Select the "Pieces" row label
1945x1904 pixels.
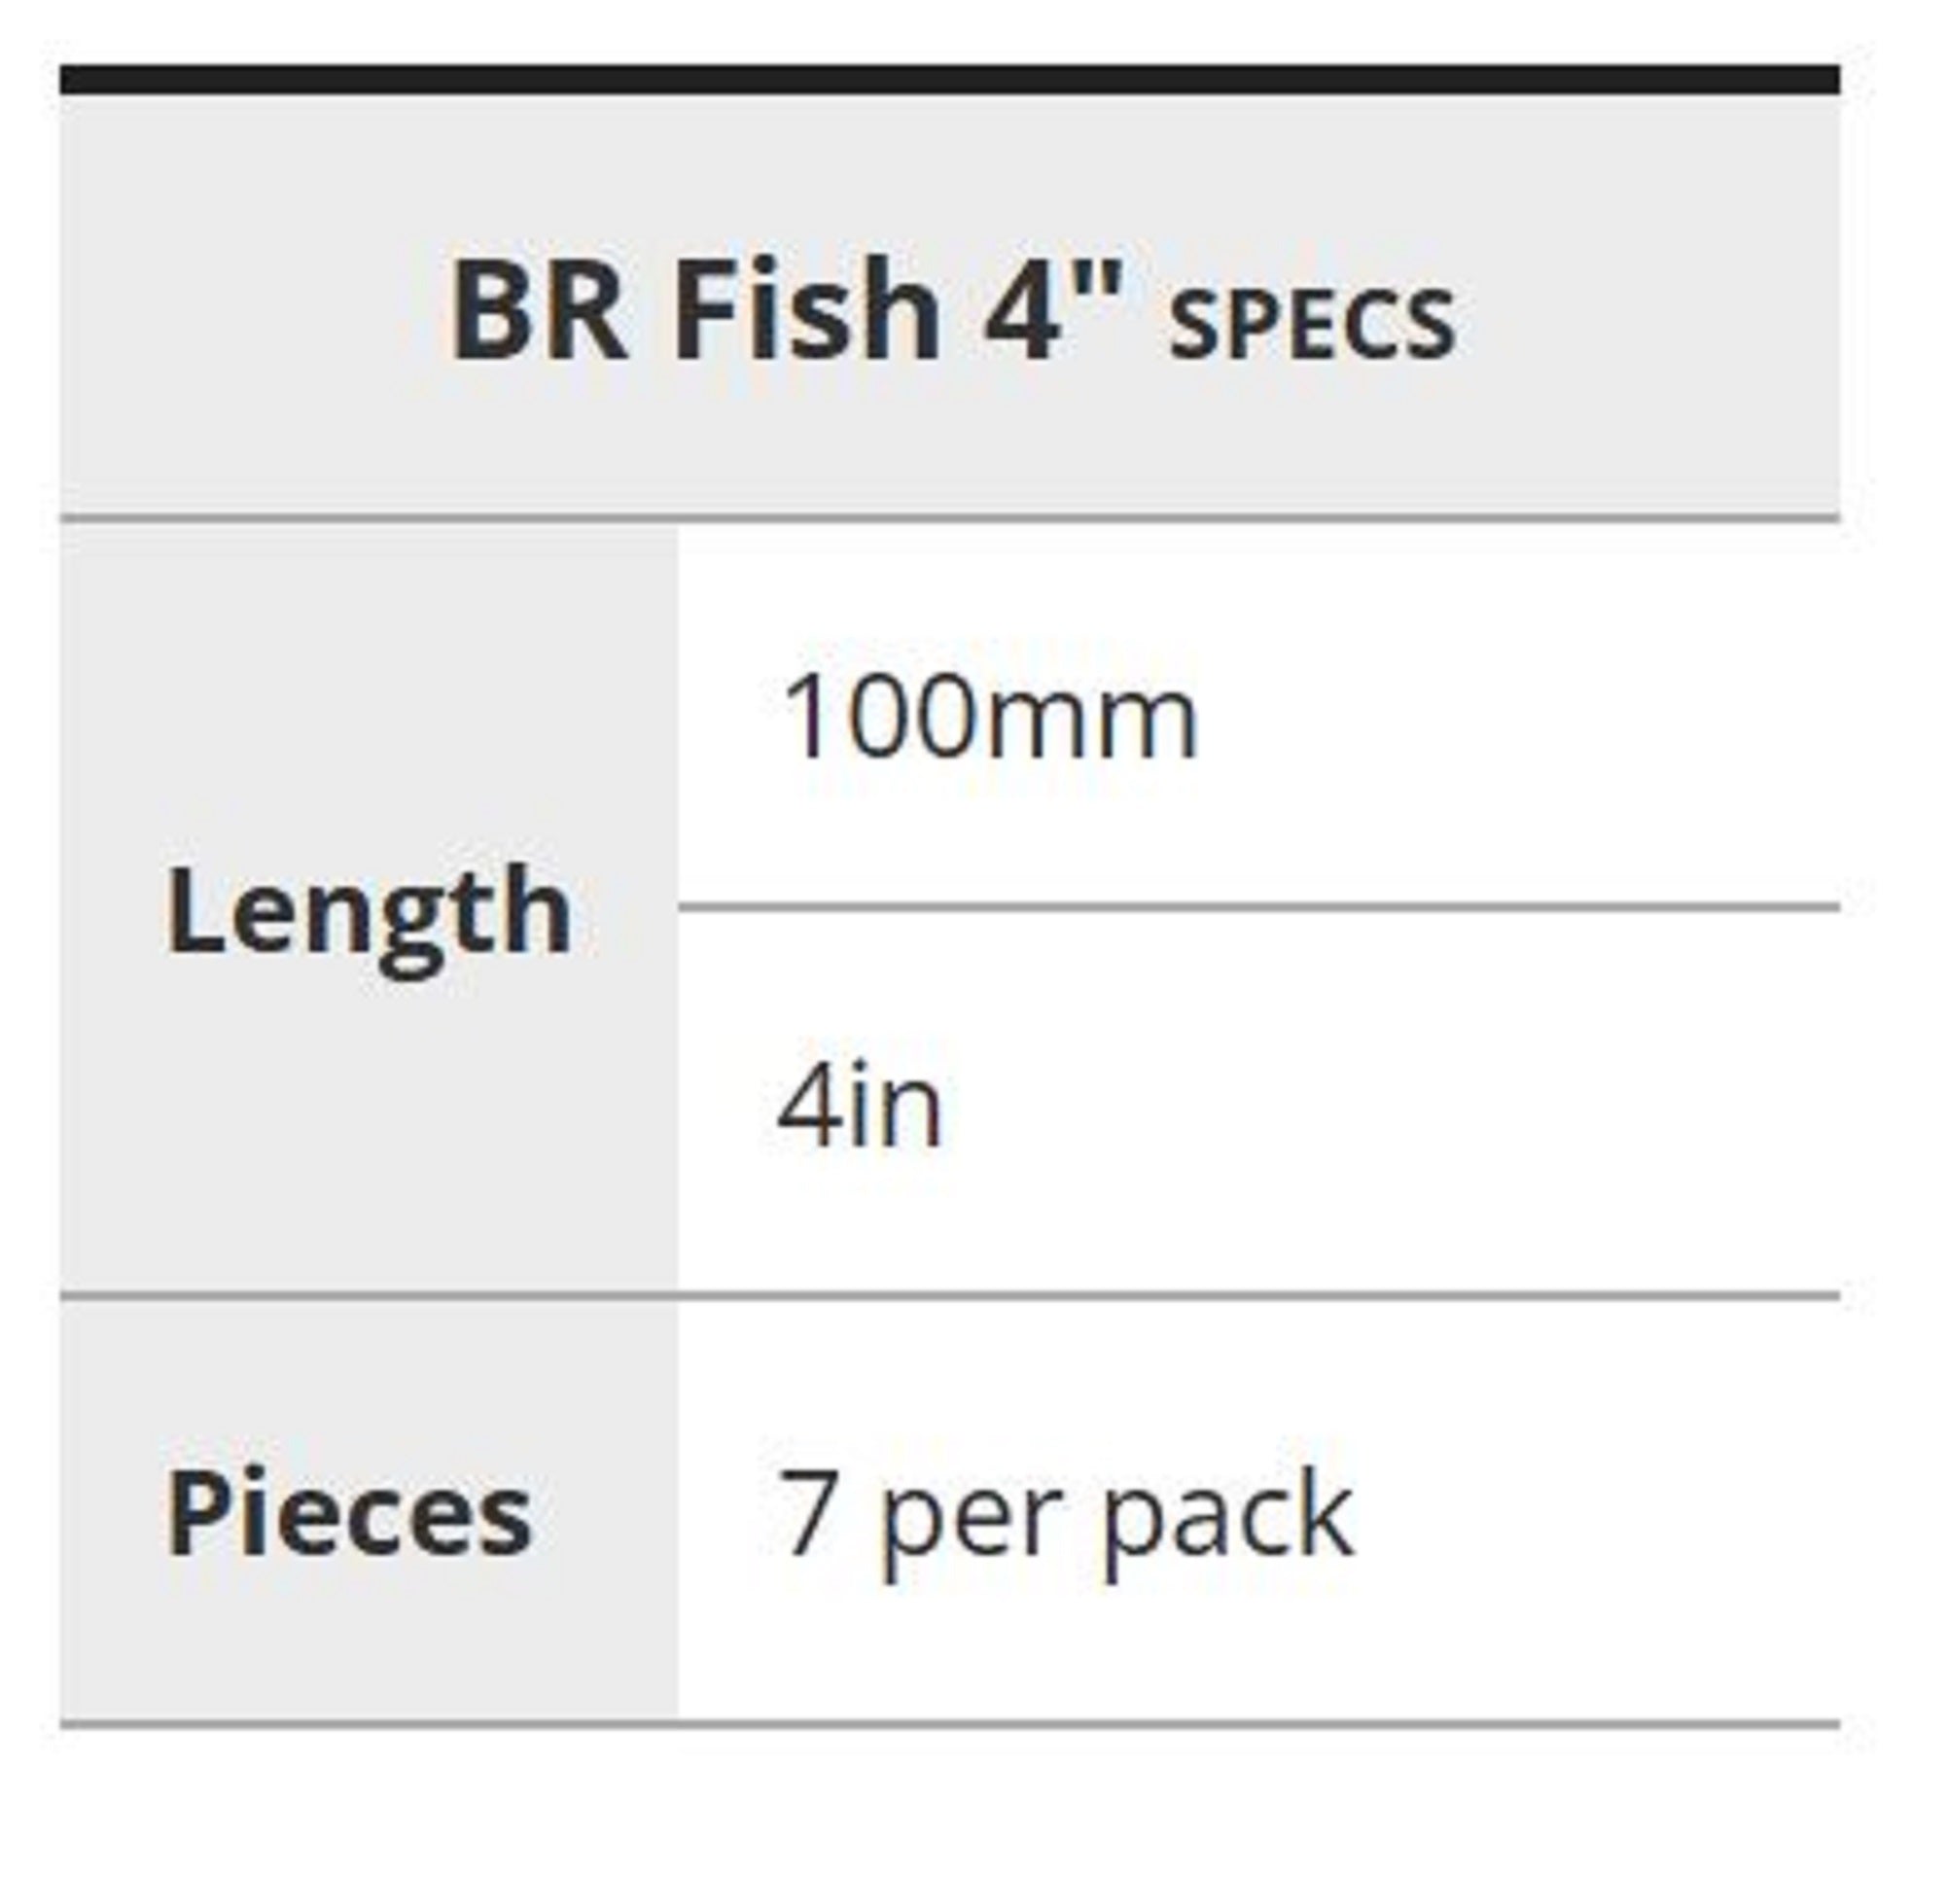pos(348,1513)
